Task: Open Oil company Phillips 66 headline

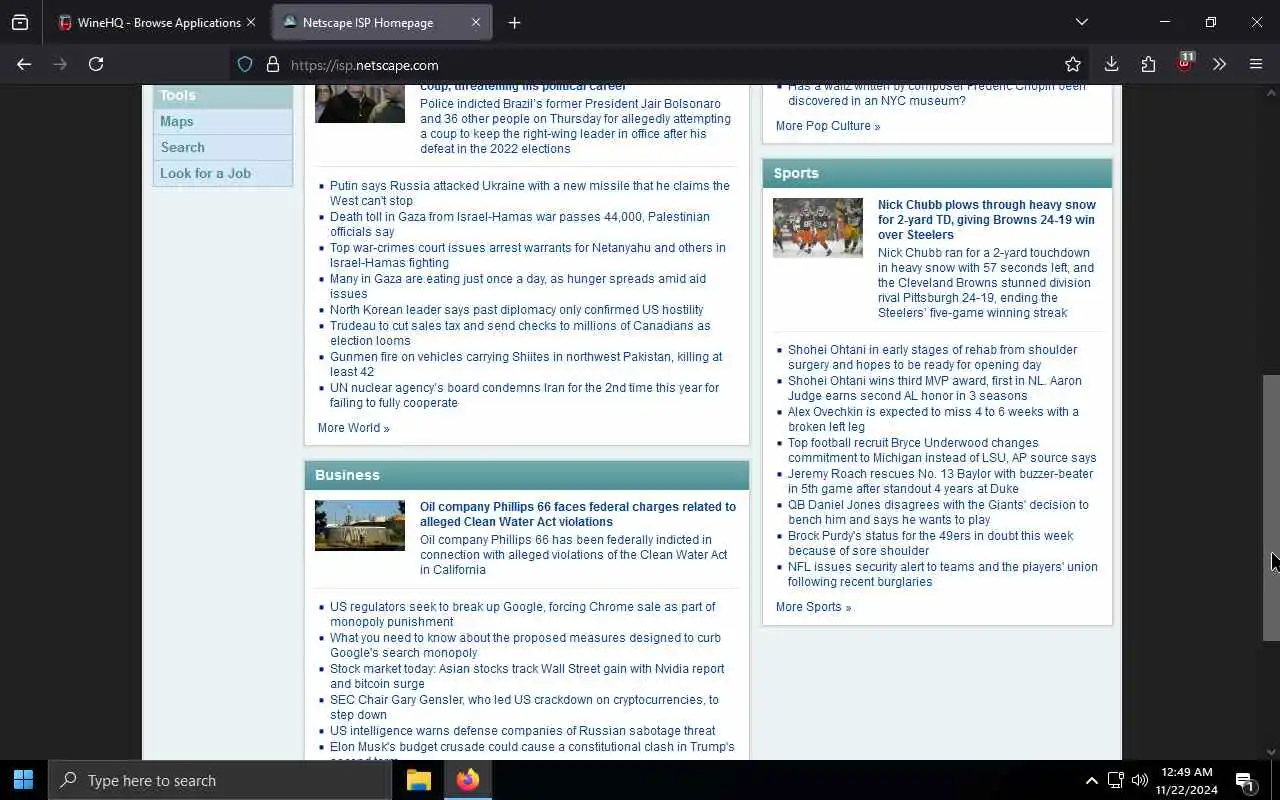Action: coord(578,514)
